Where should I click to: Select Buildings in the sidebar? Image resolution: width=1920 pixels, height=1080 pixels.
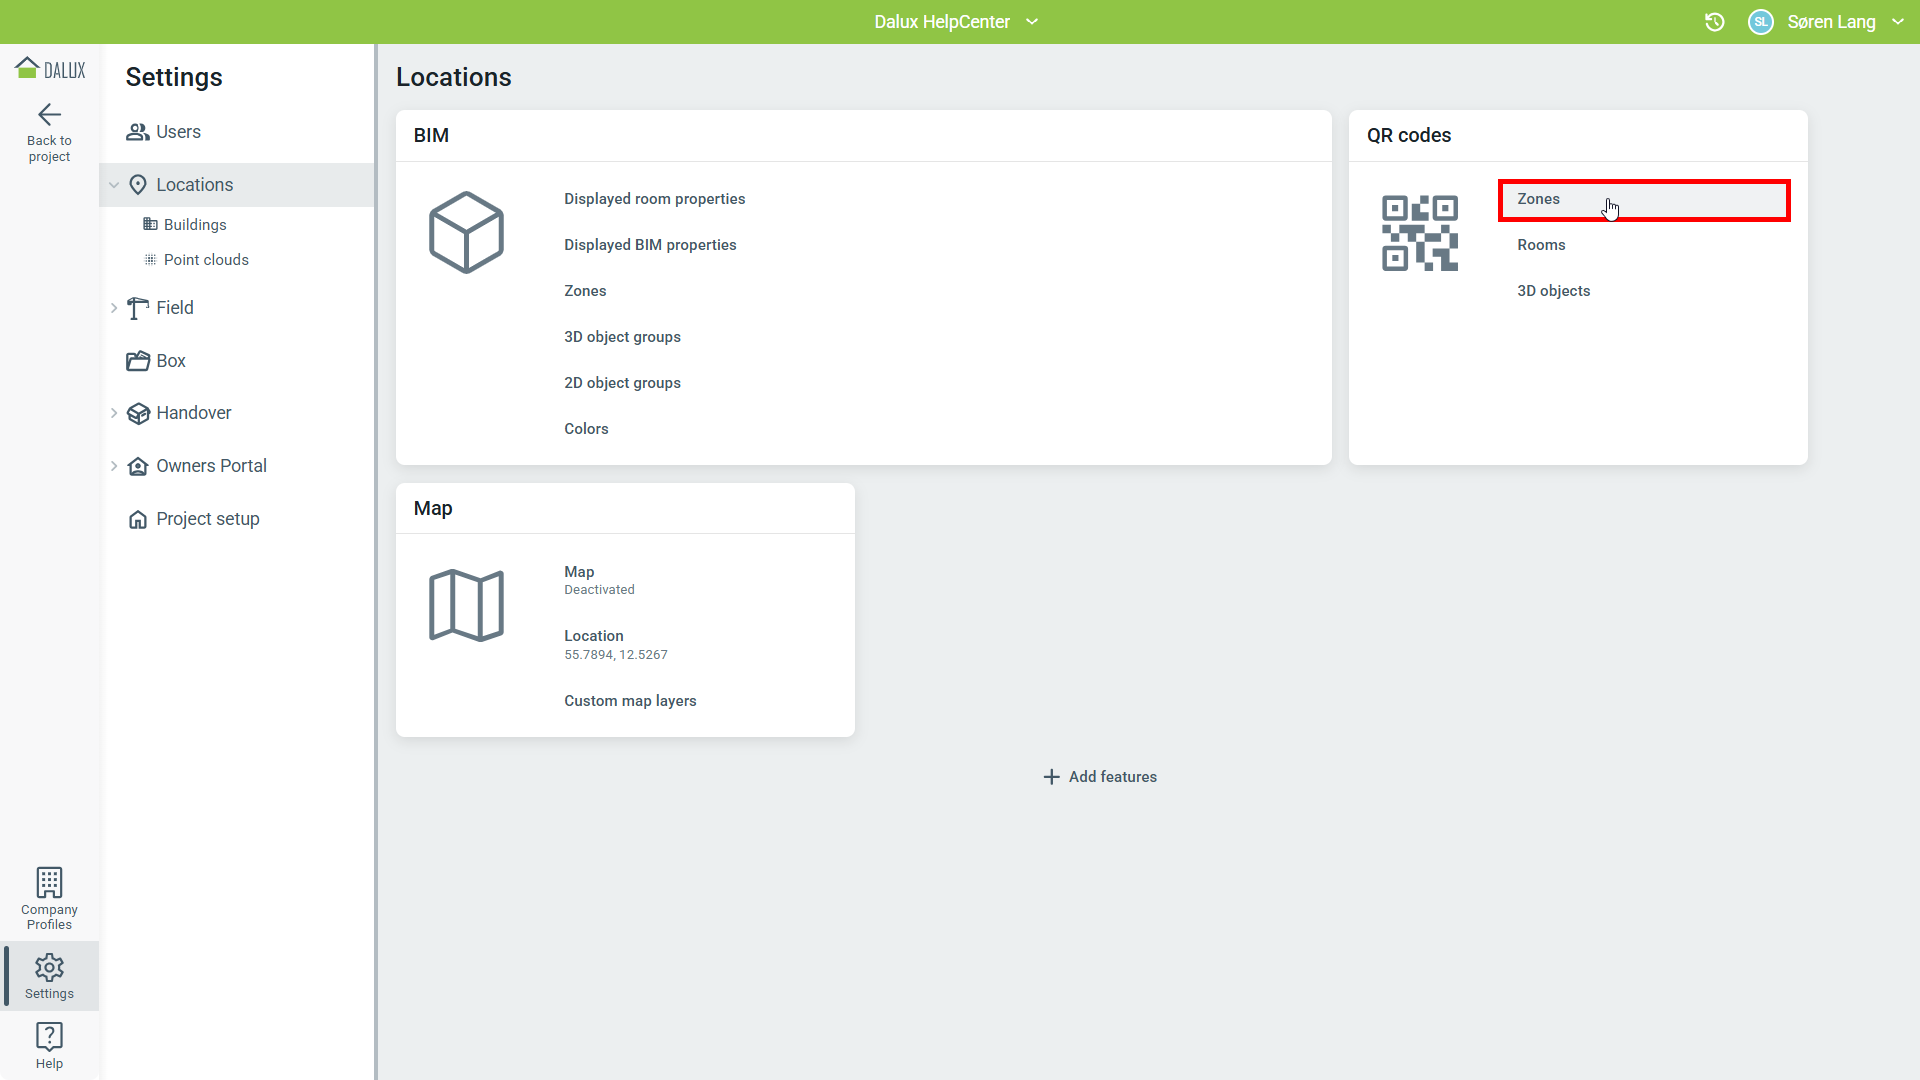pos(195,225)
